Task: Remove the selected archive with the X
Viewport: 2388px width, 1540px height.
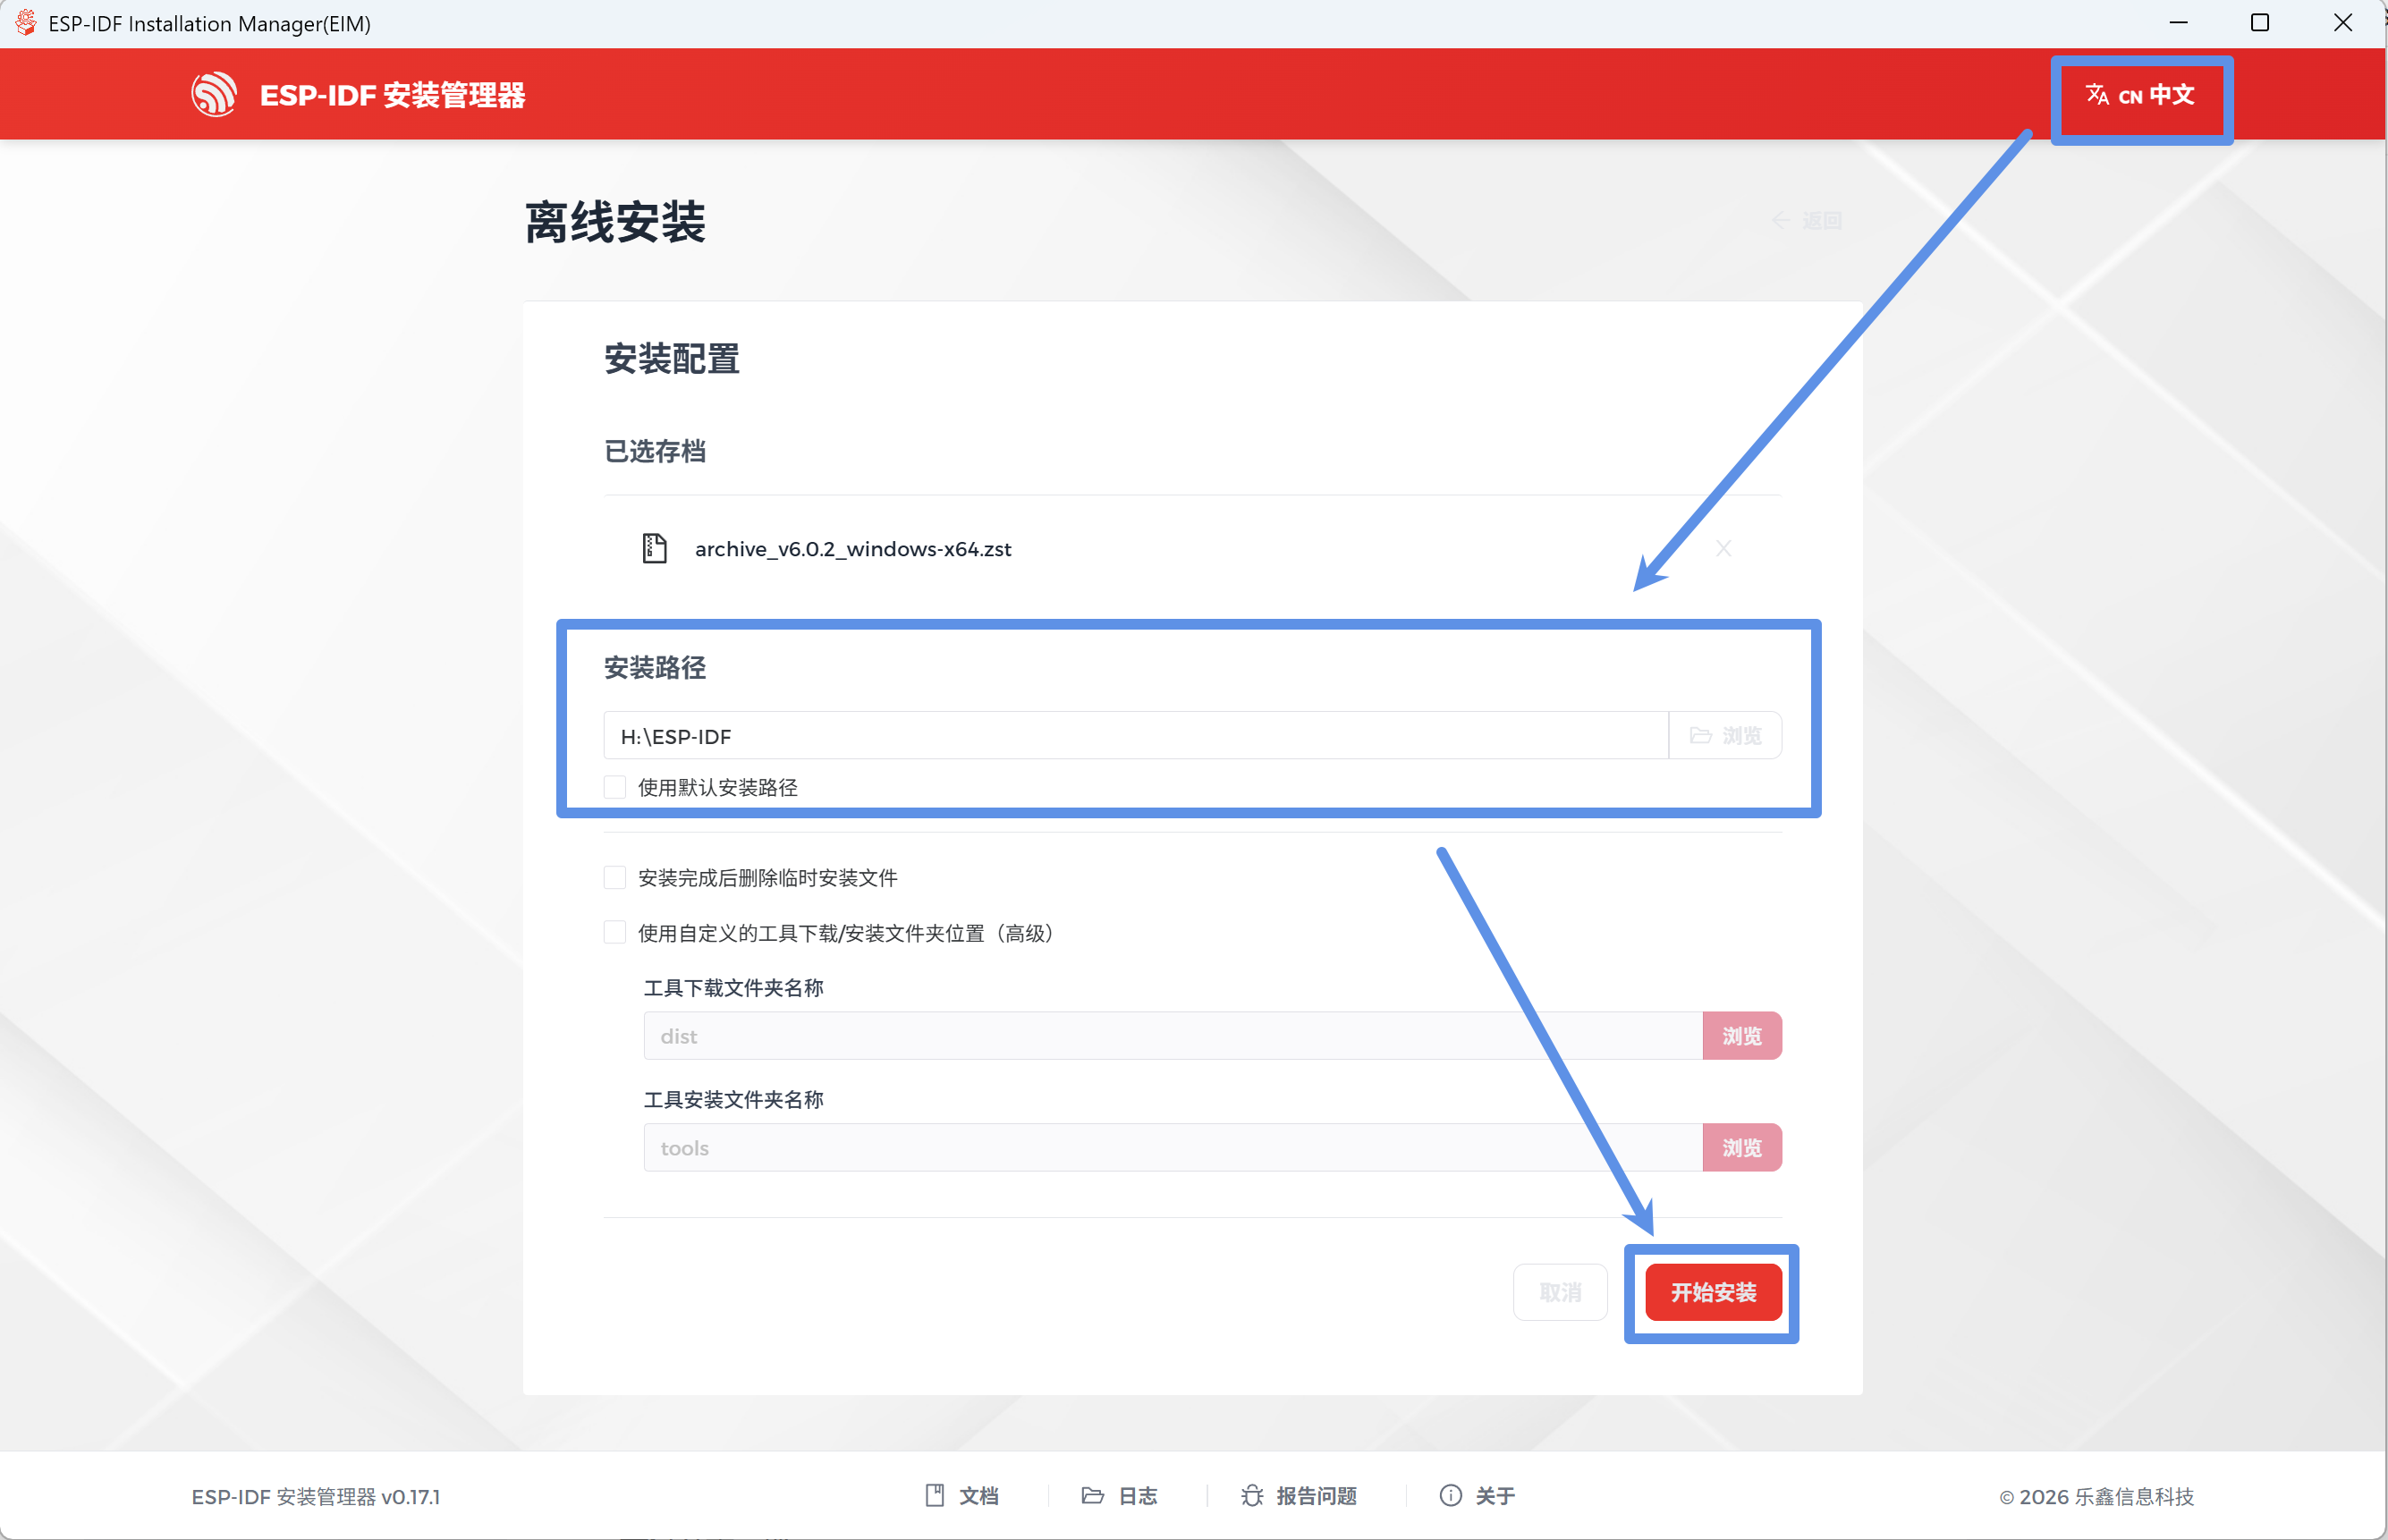Action: 1723,548
